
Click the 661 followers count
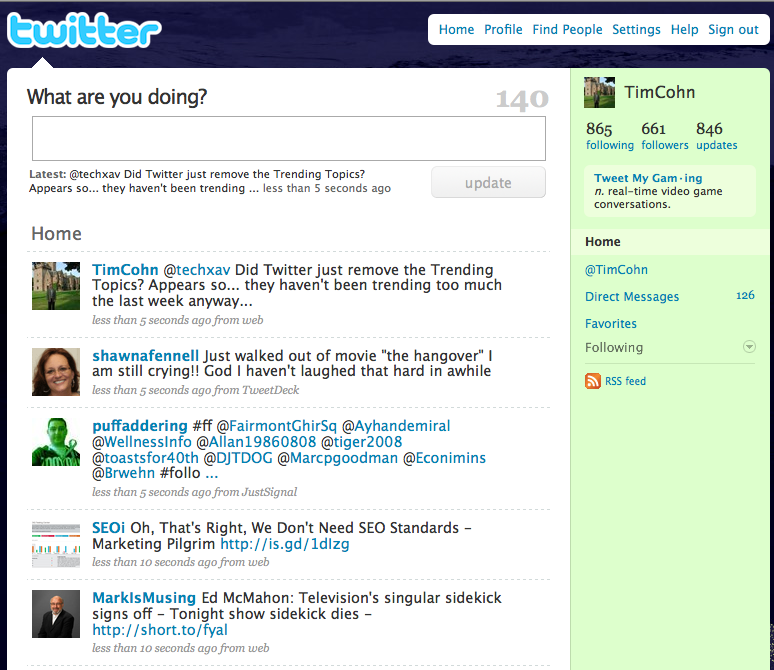pos(664,136)
